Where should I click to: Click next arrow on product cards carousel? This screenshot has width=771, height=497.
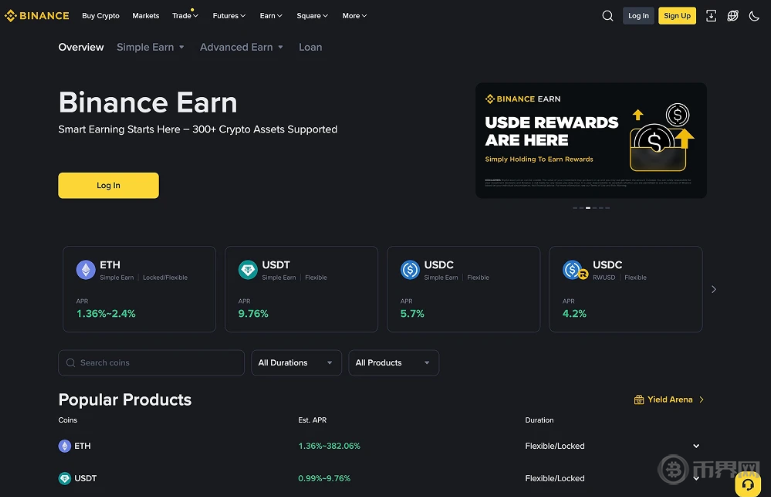(713, 289)
